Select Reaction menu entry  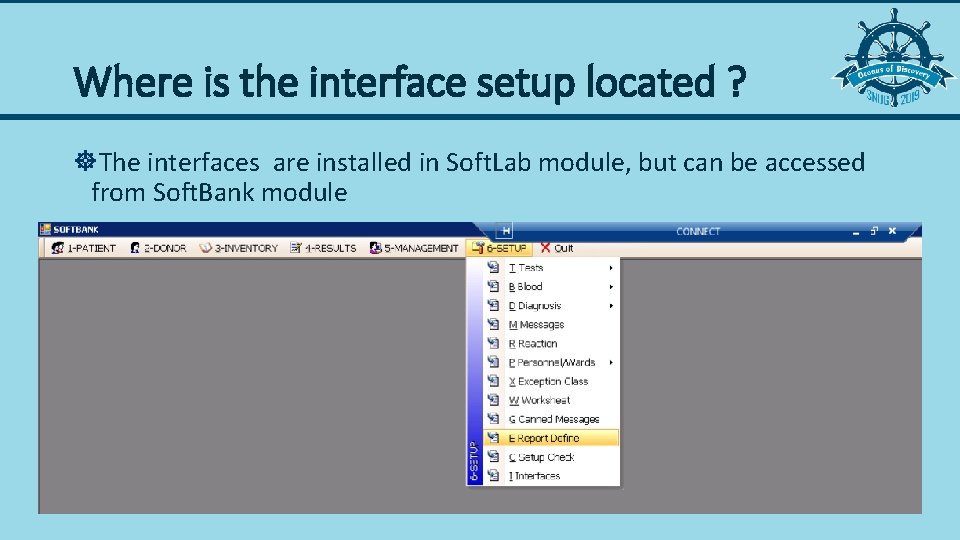tap(552, 343)
